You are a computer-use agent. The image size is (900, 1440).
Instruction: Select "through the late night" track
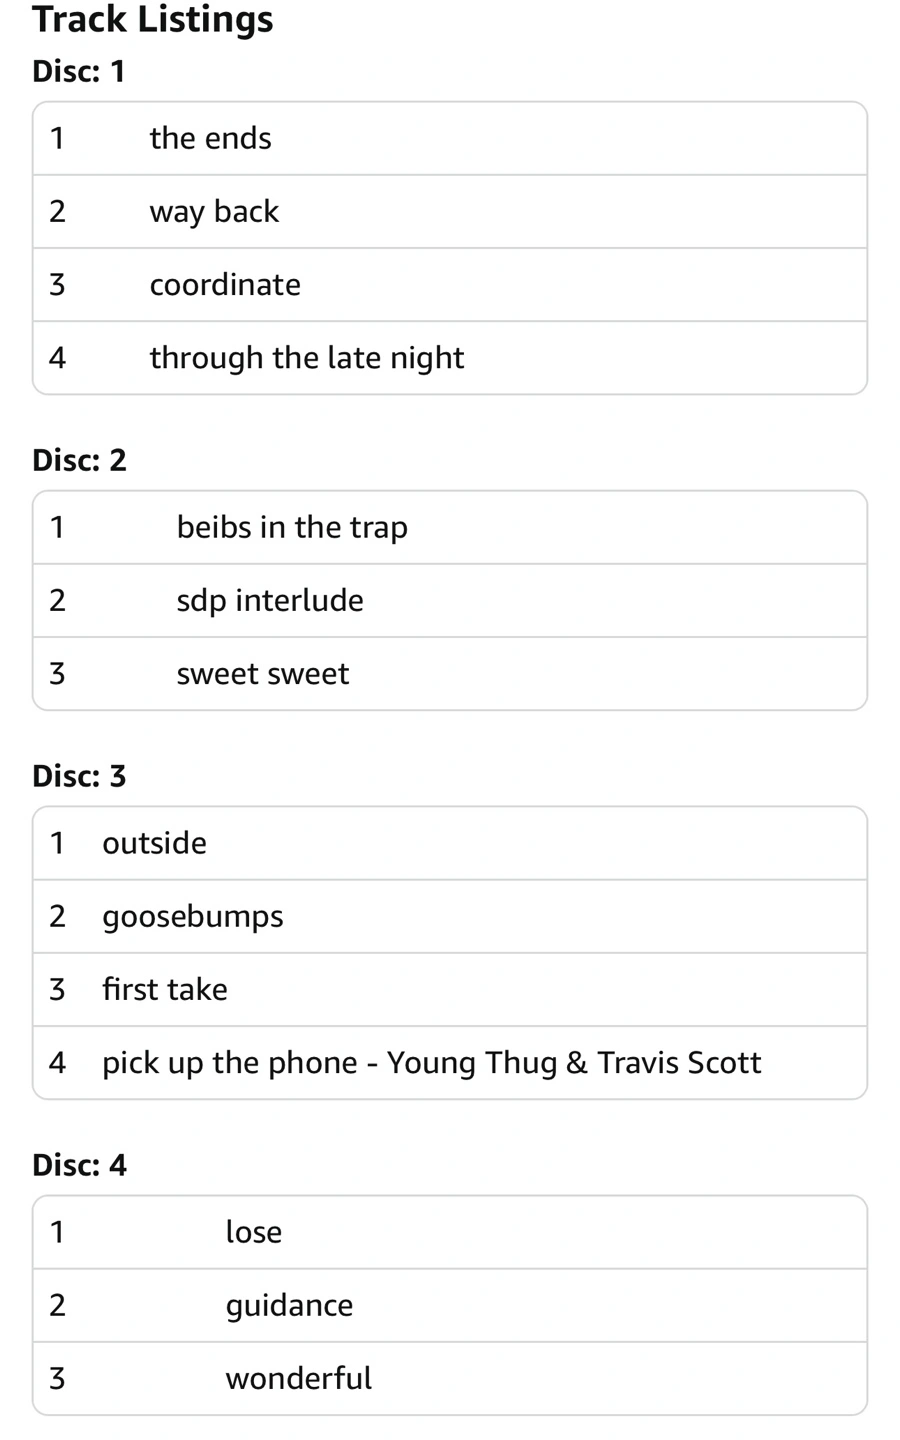306,357
